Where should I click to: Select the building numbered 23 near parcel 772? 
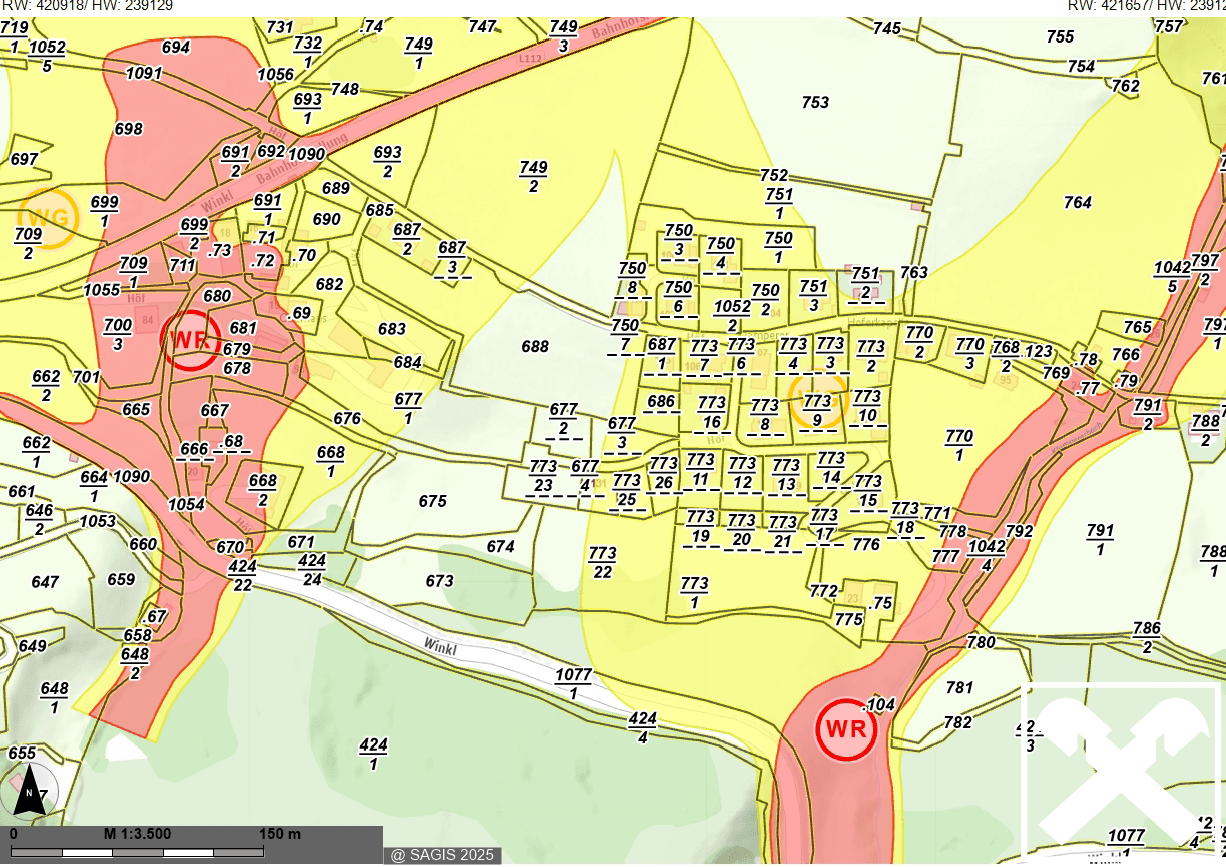pyautogui.click(x=853, y=597)
